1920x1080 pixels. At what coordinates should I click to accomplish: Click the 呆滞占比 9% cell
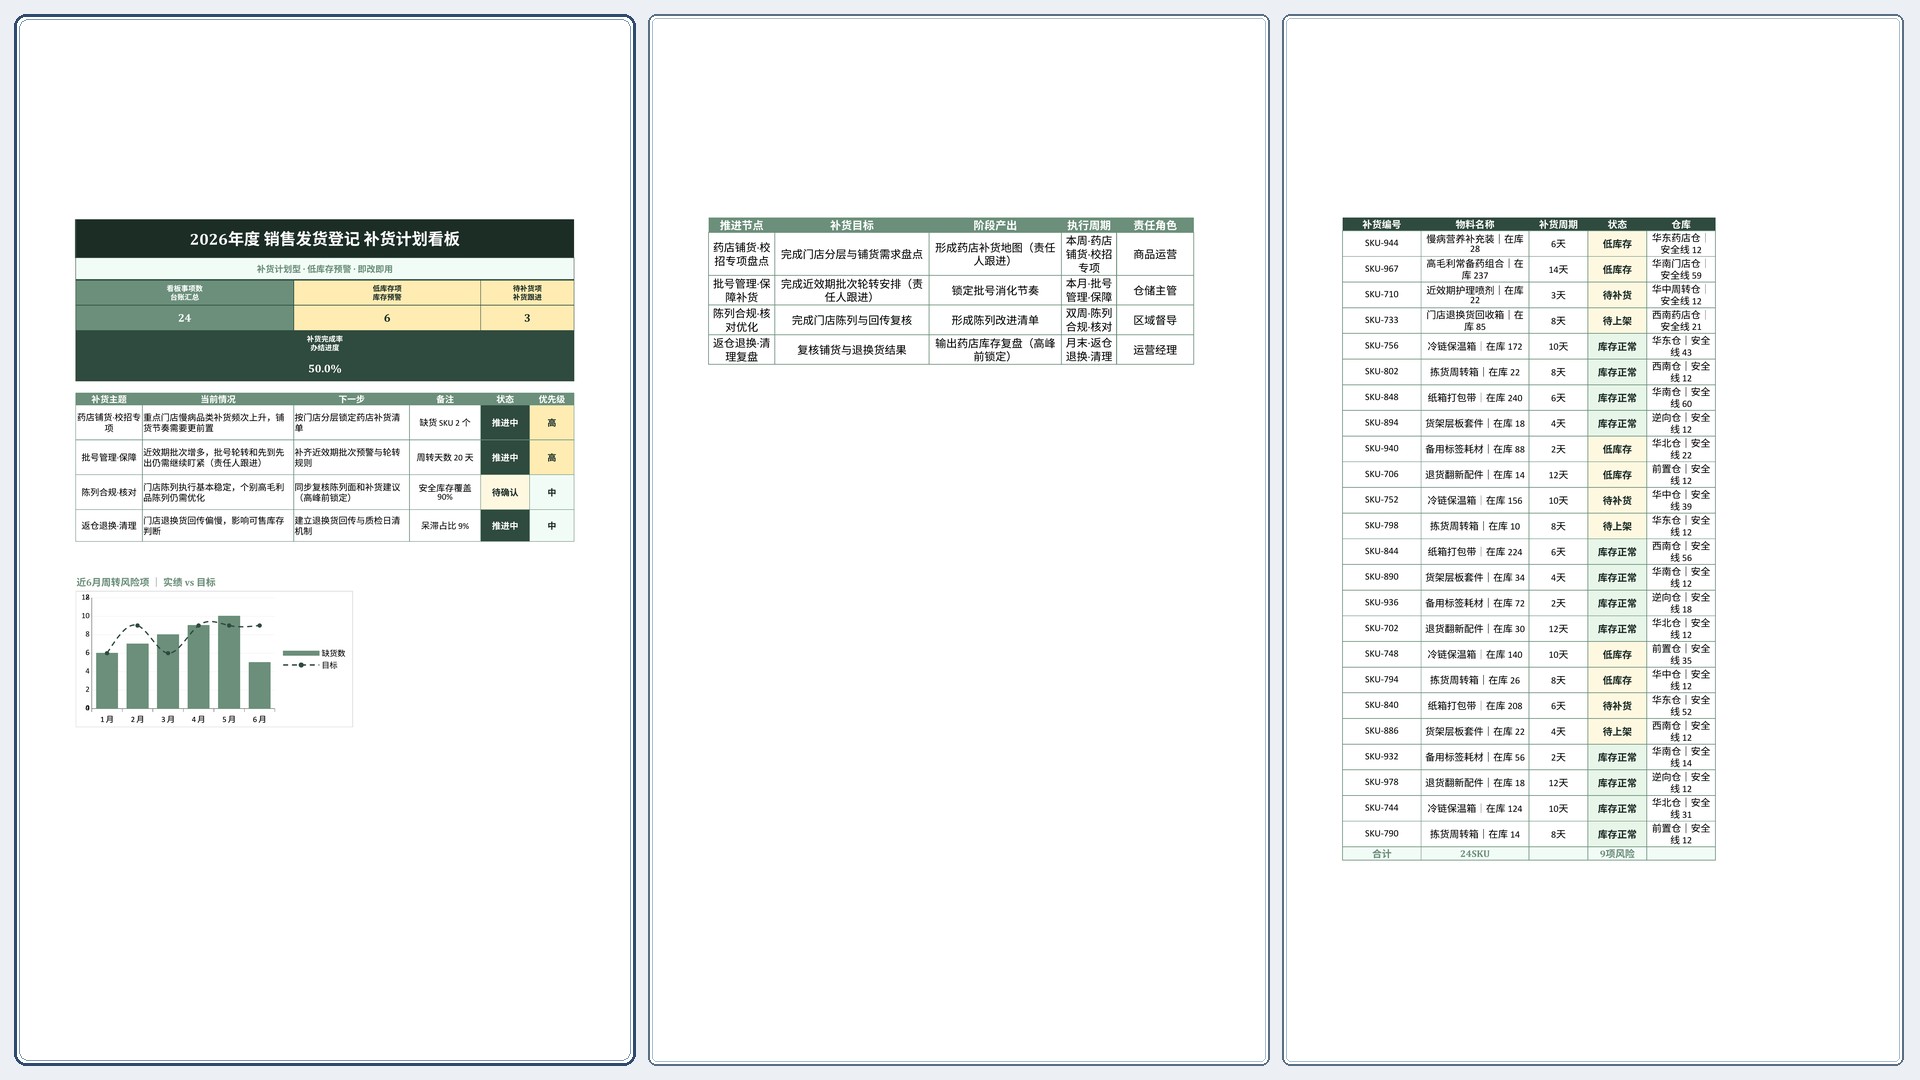[x=445, y=526]
